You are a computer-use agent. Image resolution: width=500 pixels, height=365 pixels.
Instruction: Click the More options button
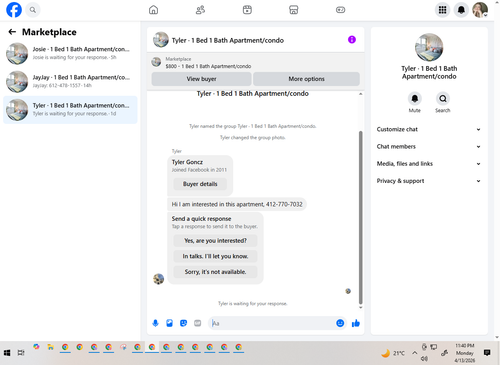[306, 79]
